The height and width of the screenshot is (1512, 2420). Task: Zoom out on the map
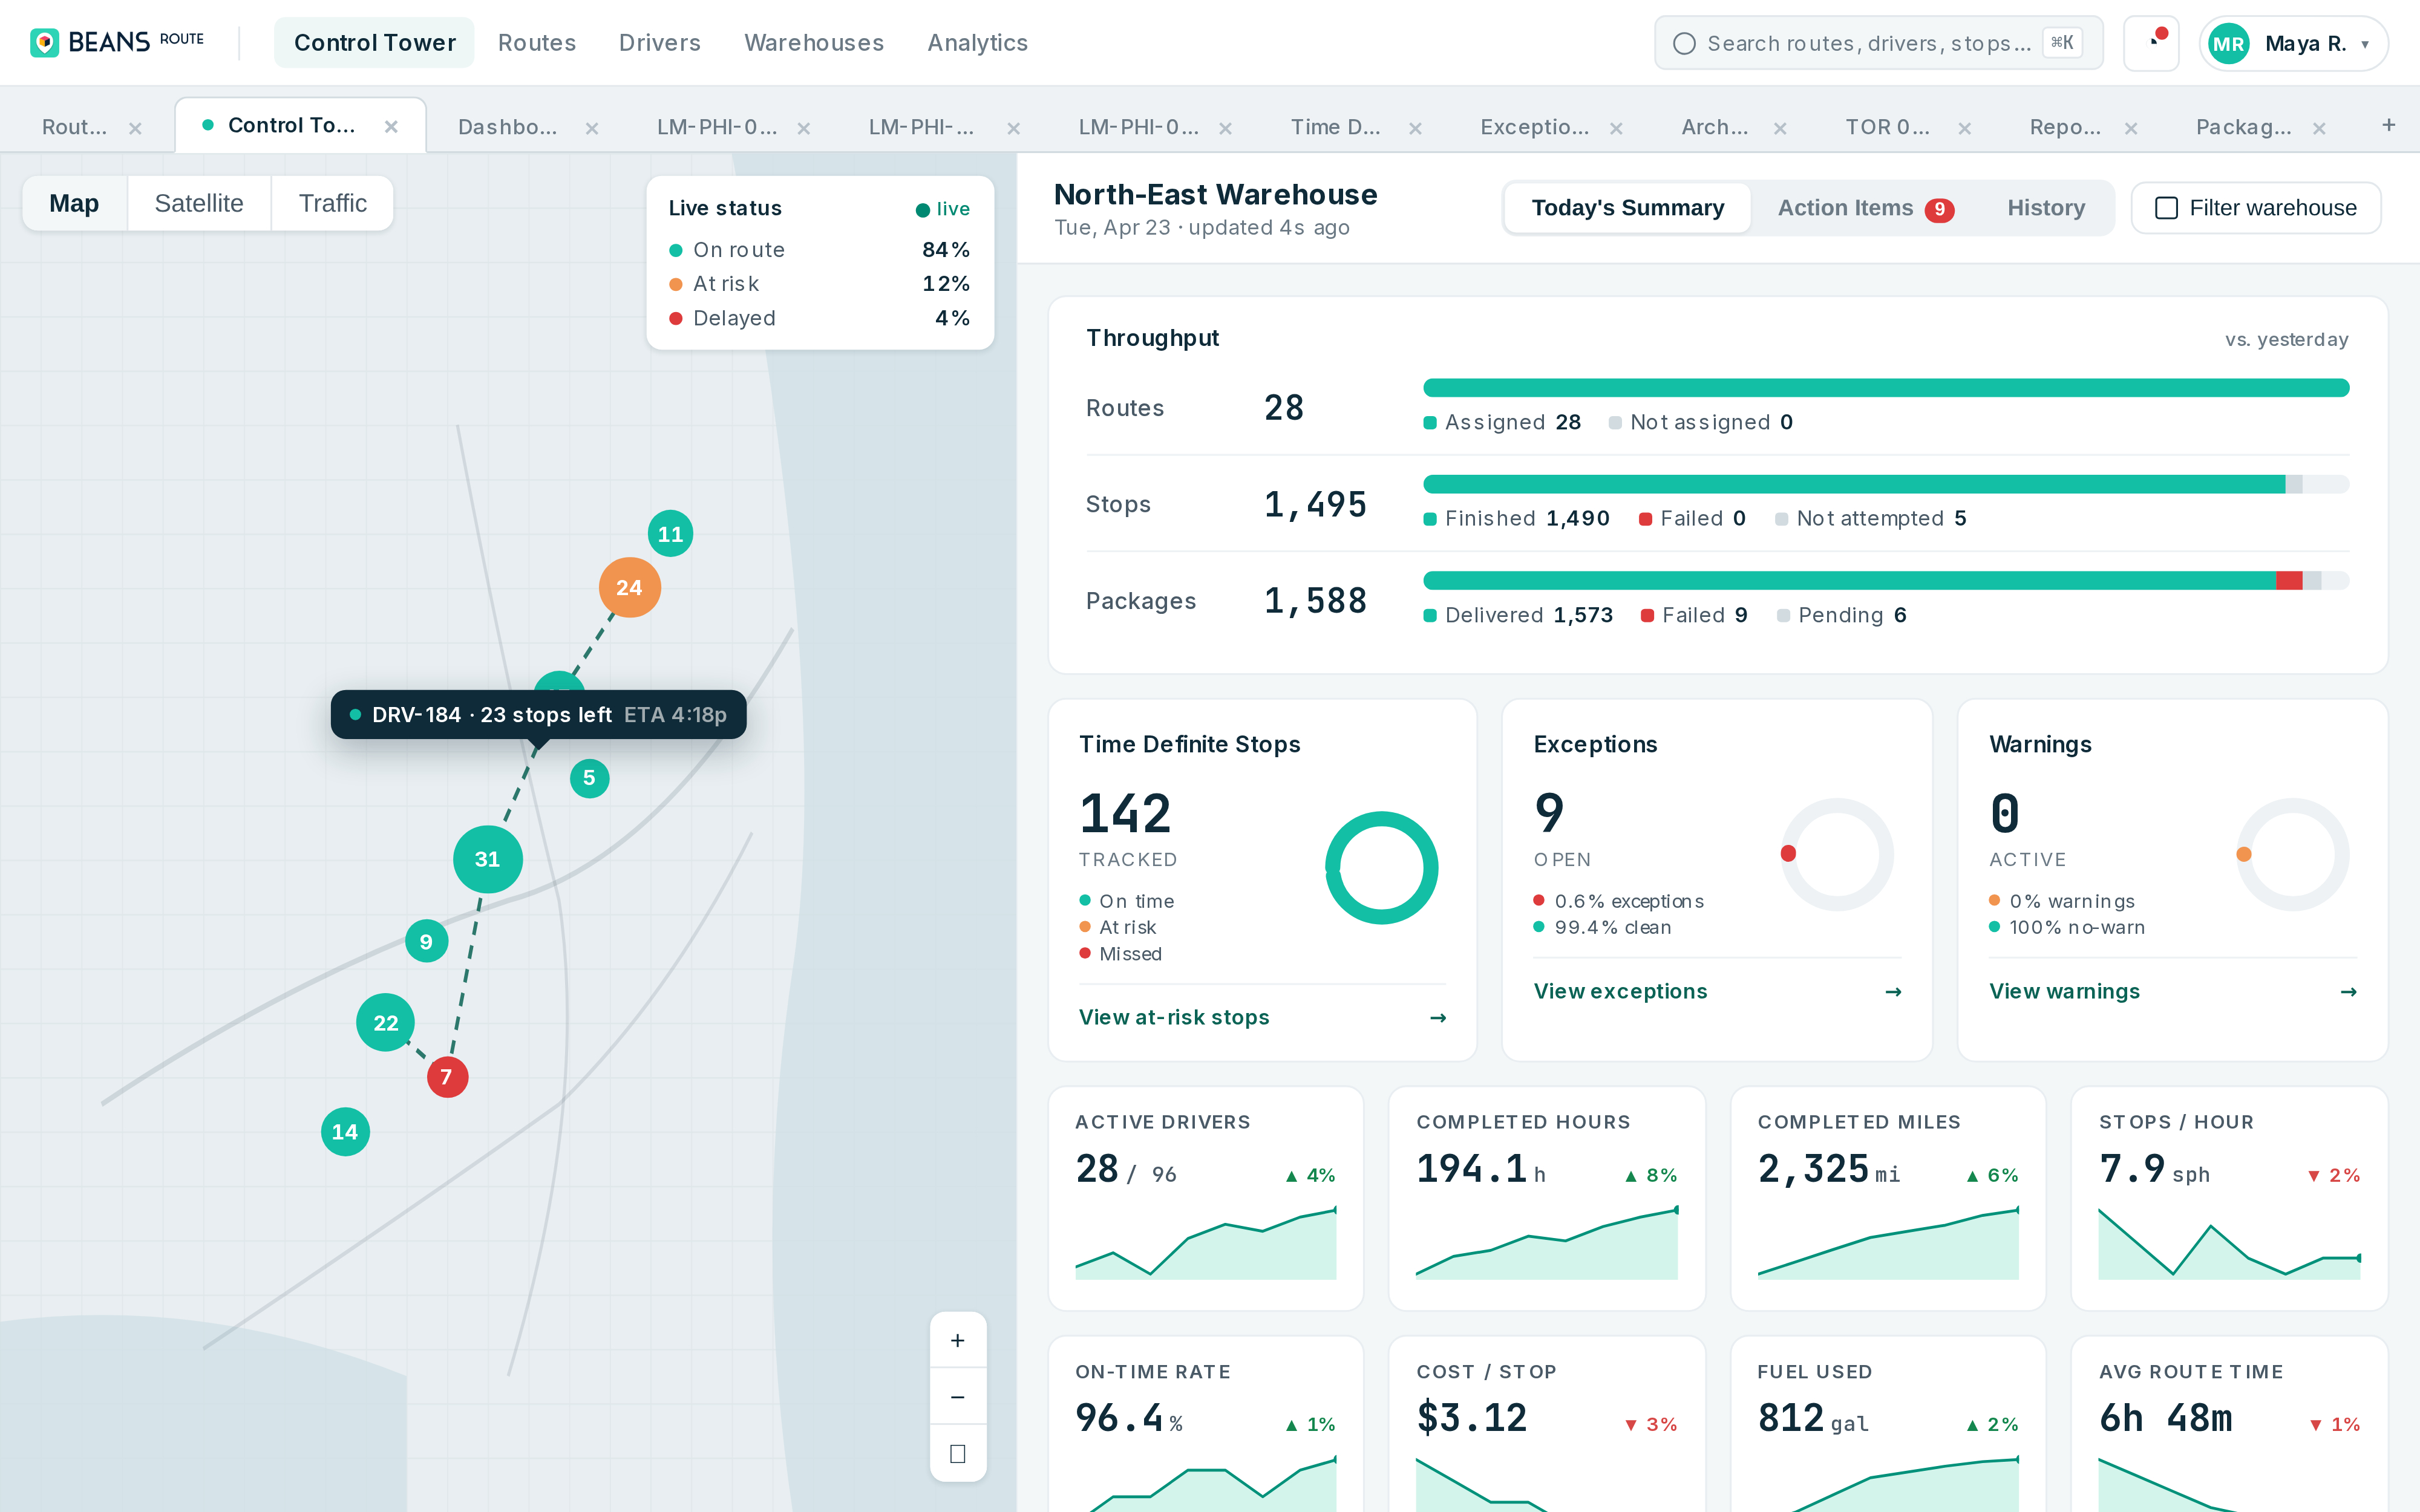(957, 1397)
